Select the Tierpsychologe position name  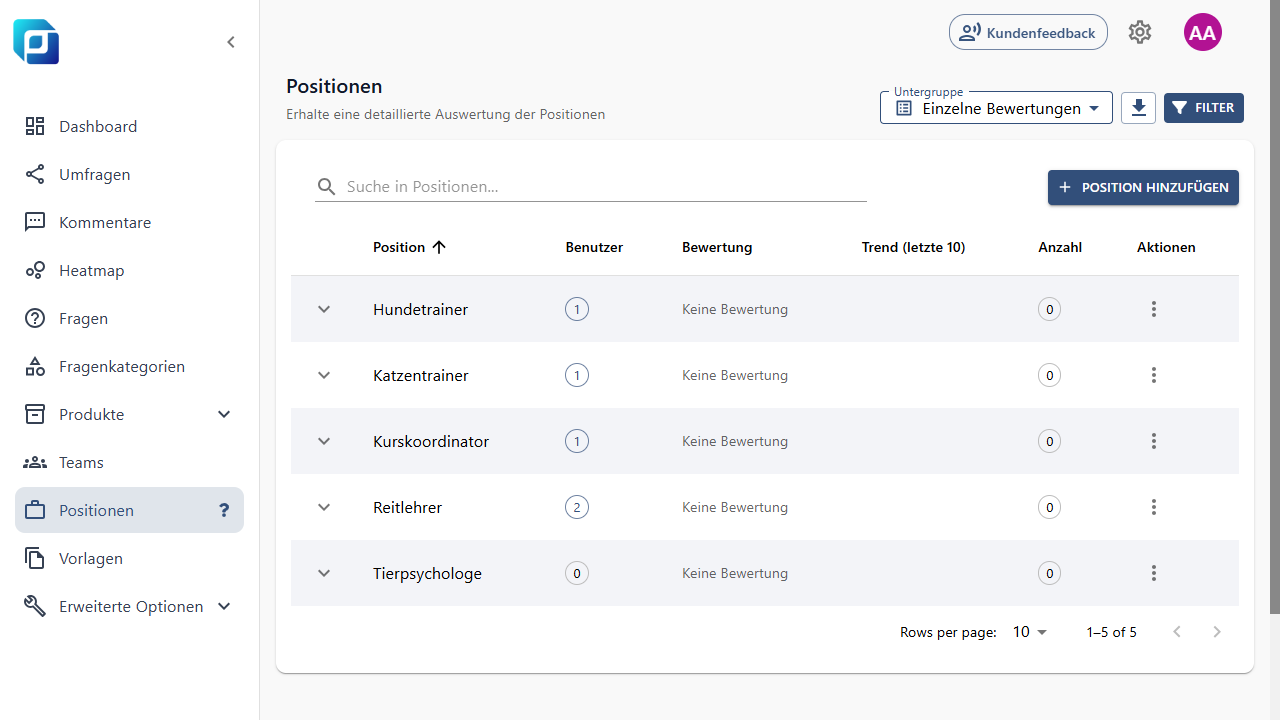click(427, 573)
